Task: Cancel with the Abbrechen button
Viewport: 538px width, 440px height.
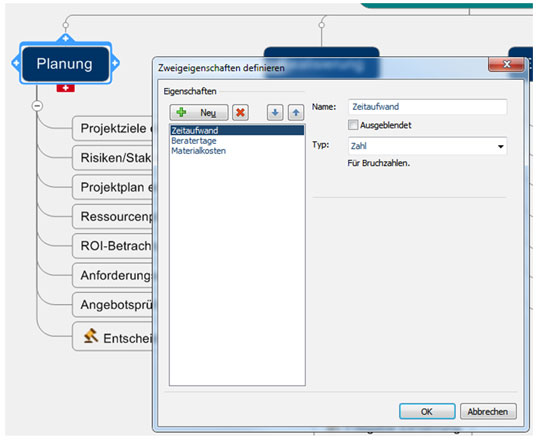Action: [488, 411]
